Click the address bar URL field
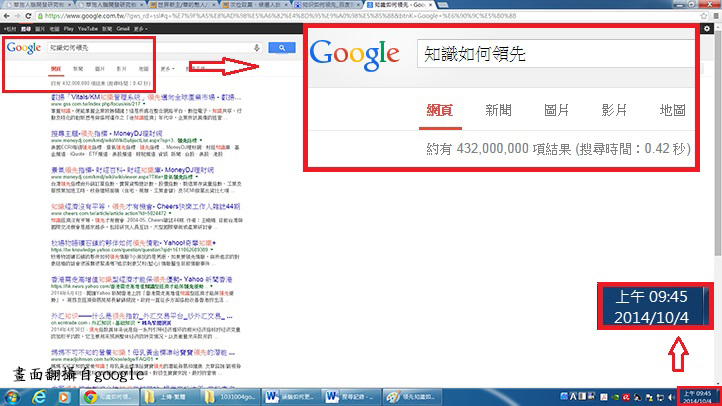The height and width of the screenshot is (406, 722). pos(368,16)
